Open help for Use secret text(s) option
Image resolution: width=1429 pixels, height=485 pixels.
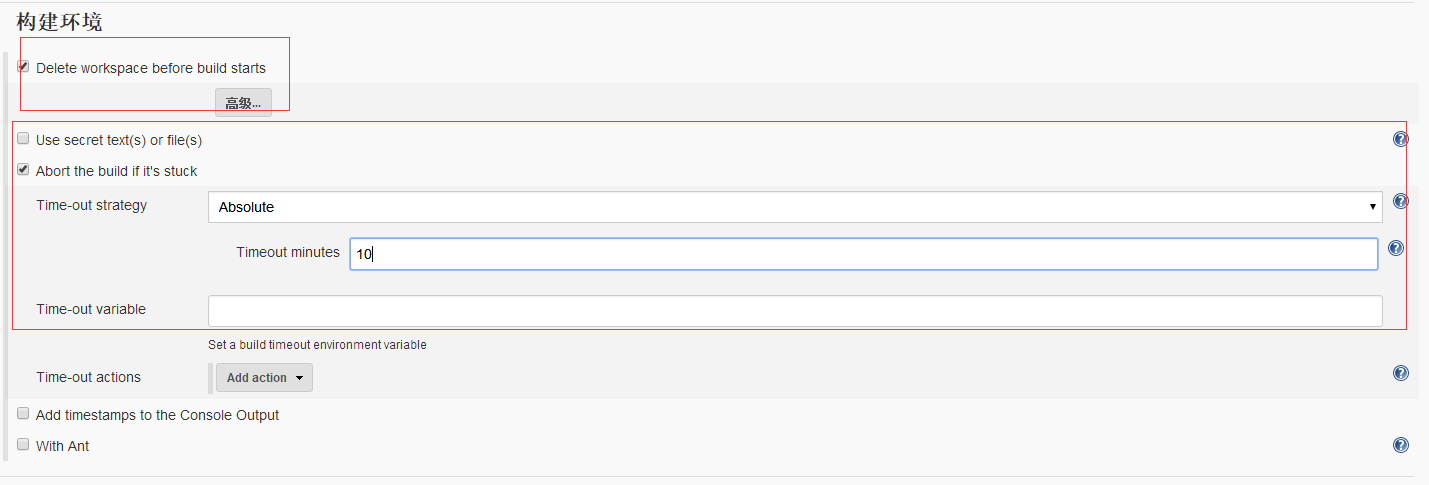[1400, 139]
